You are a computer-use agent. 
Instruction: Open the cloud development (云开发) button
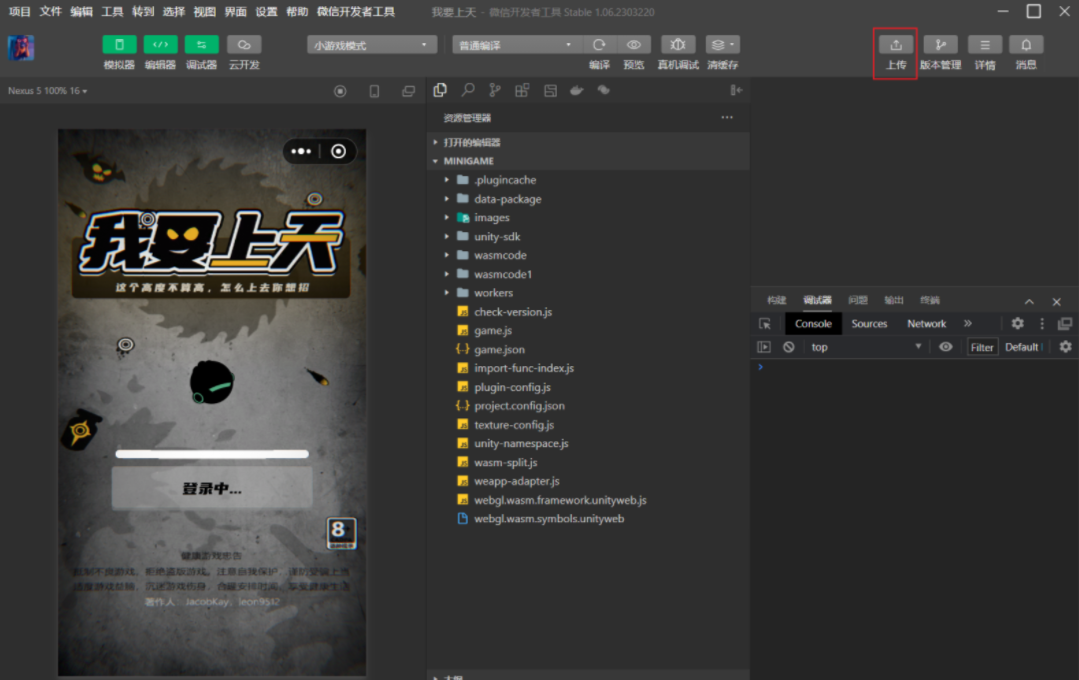point(244,45)
